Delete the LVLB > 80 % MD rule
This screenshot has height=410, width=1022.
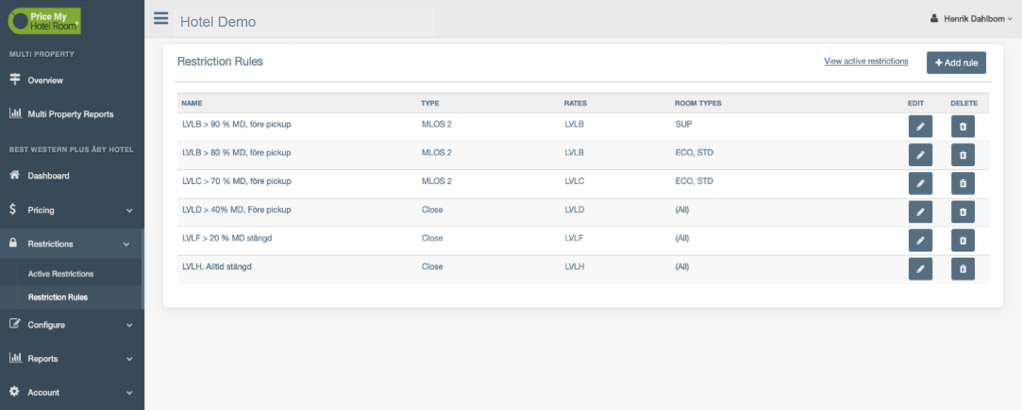tap(962, 155)
